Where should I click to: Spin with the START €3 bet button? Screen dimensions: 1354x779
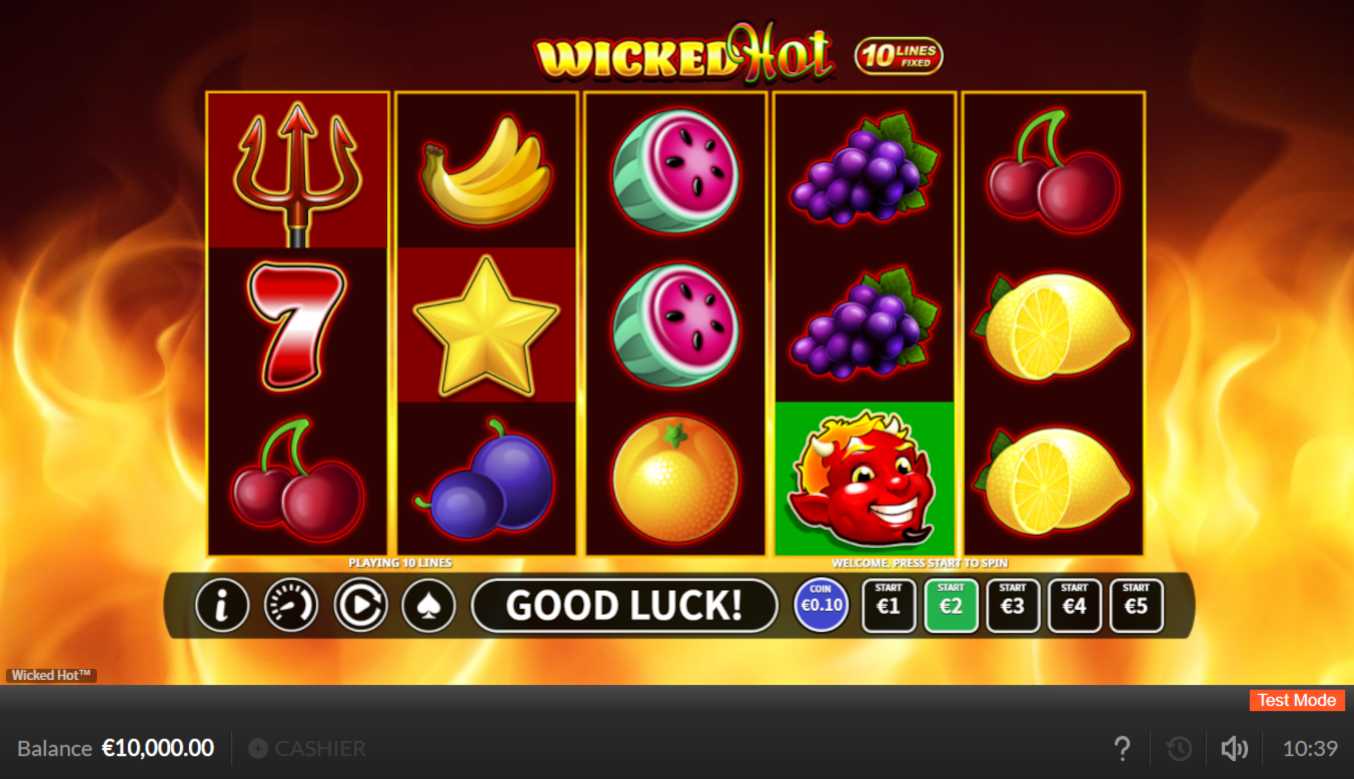point(1013,606)
